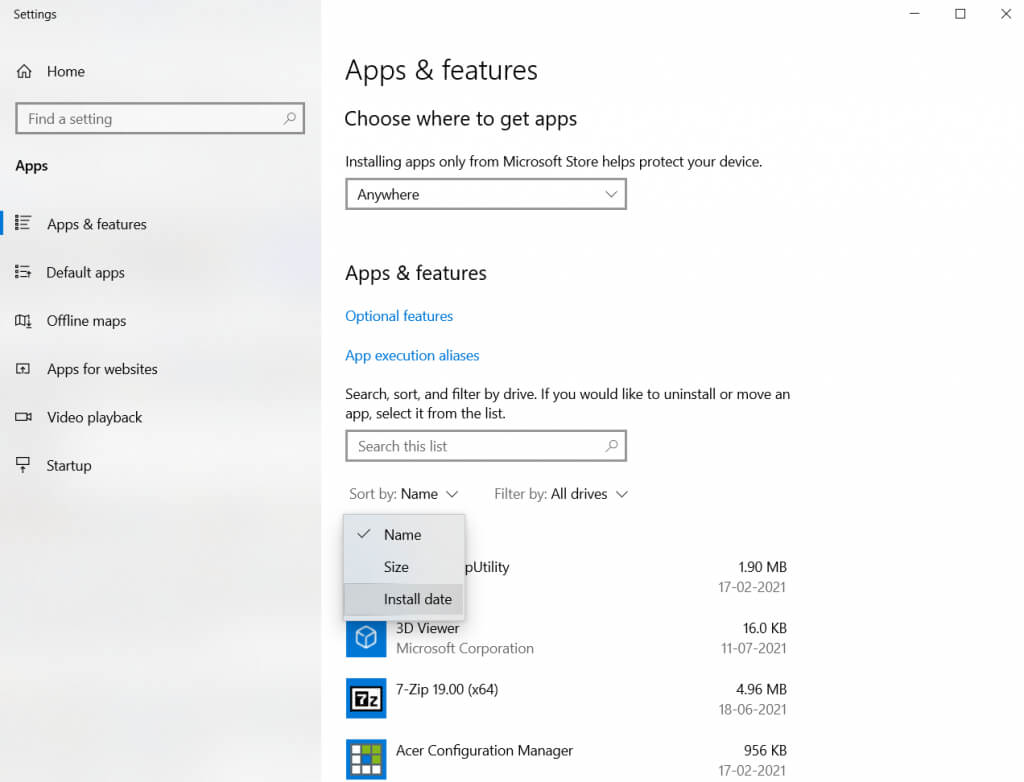Click the Acer Configuration Manager icon

(365, 758)
